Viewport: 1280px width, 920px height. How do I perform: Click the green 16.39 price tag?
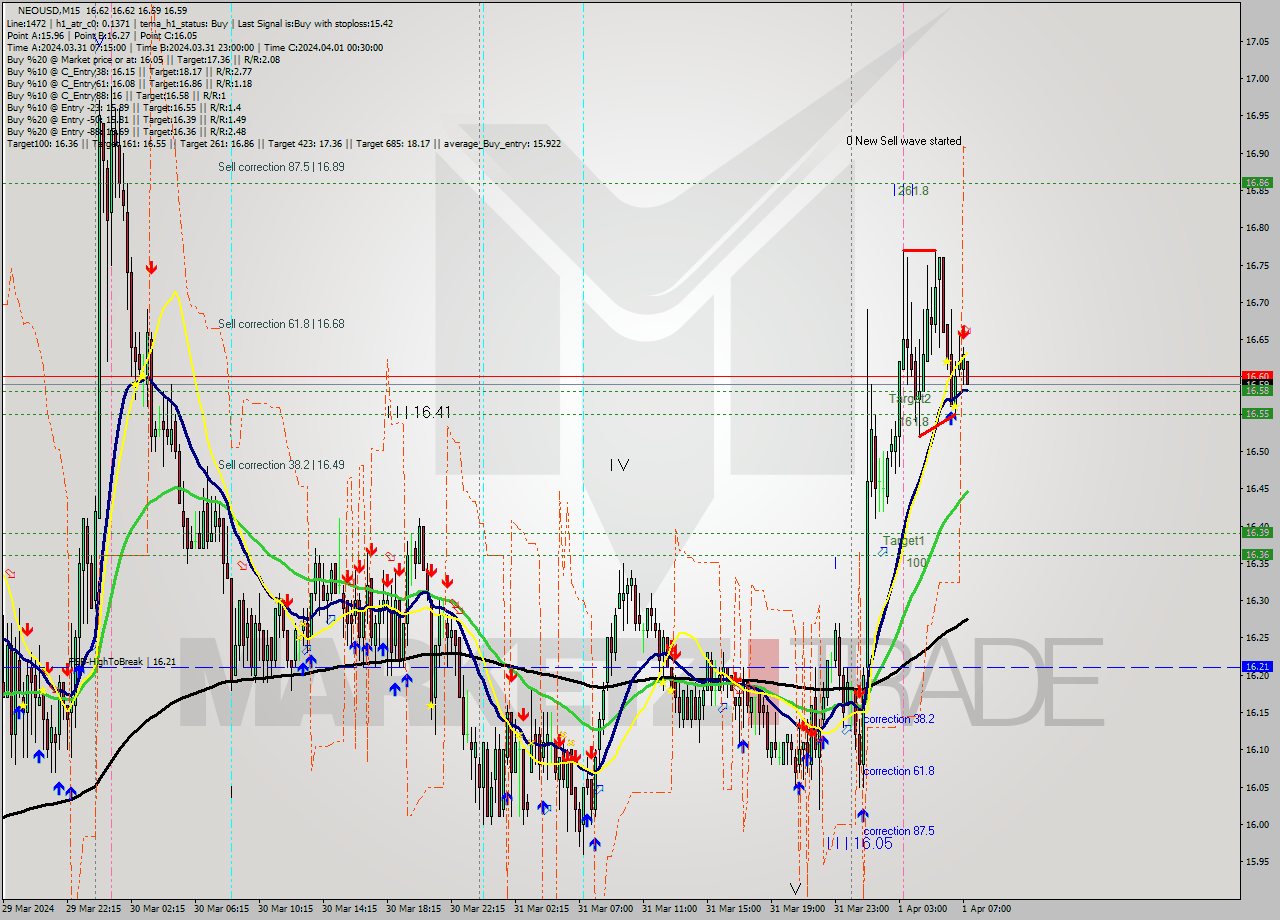1256,532
